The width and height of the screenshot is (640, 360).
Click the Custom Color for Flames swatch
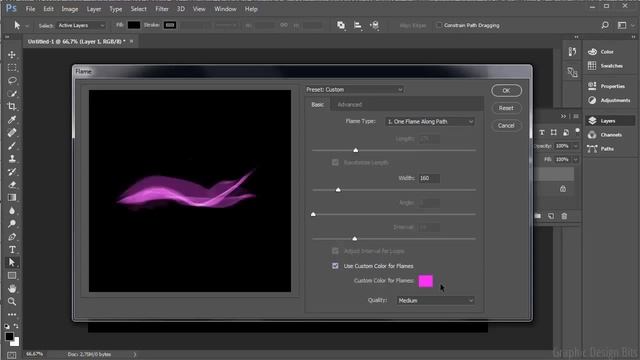425,281
